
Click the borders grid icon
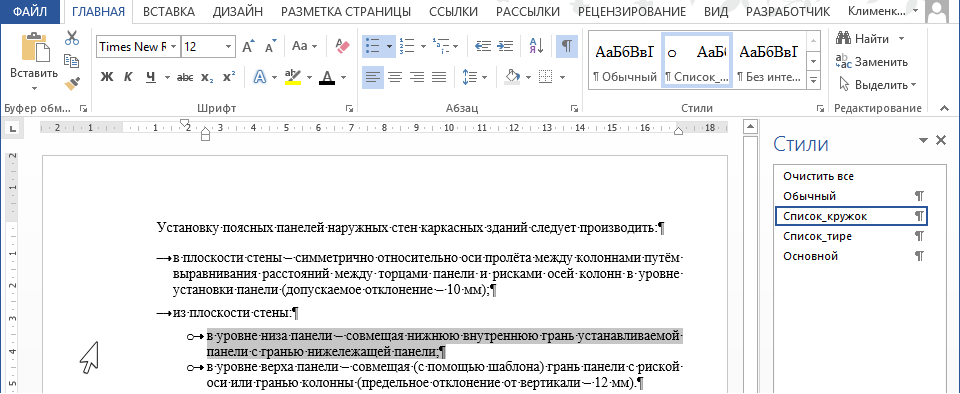coord(545,77)
